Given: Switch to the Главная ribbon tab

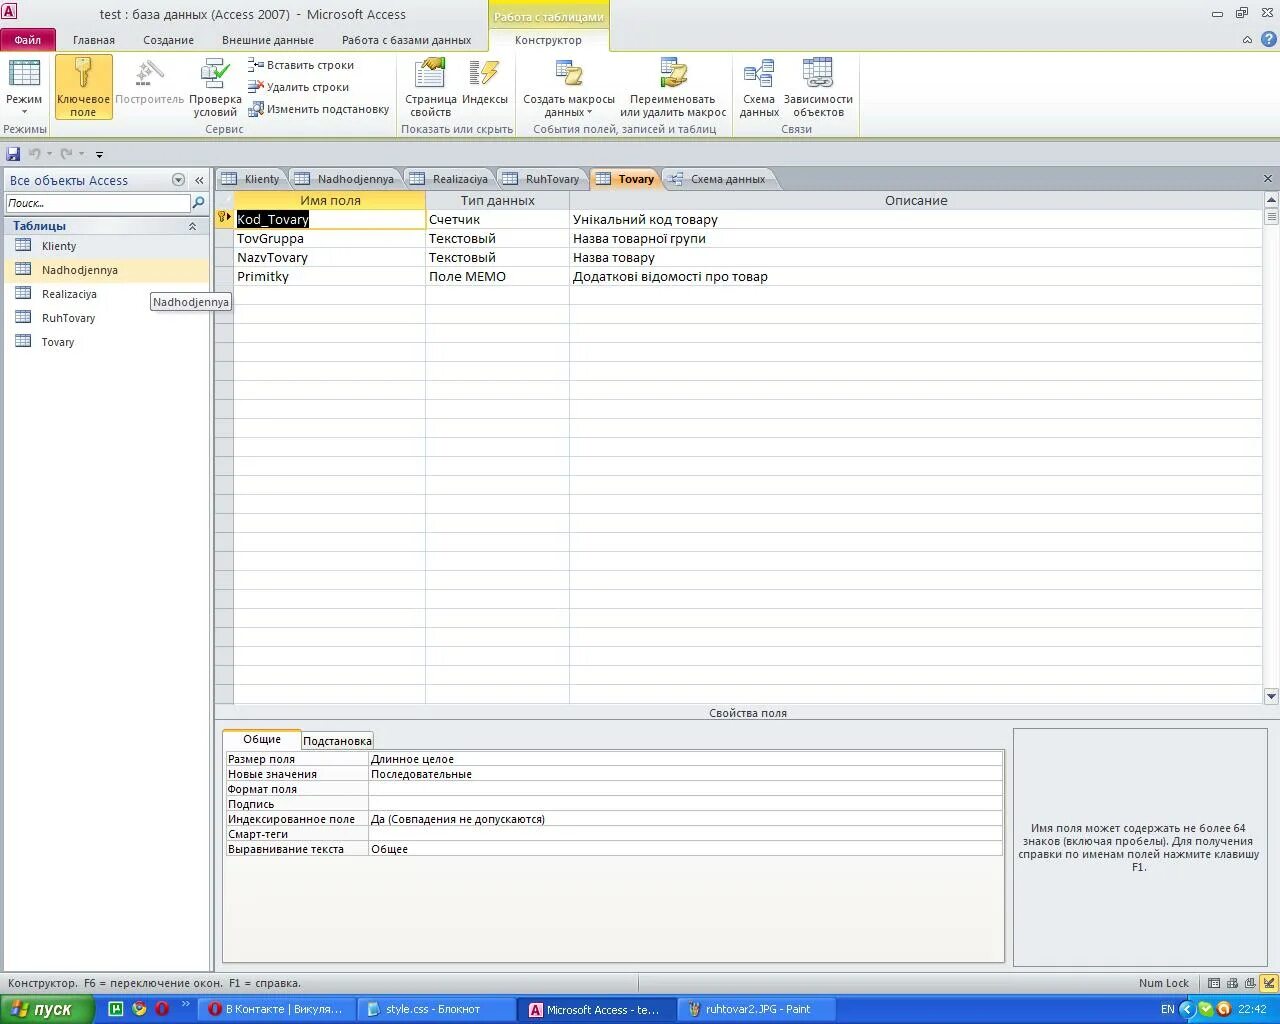Looking at the screenshot, I should click(x=94, y=40).
